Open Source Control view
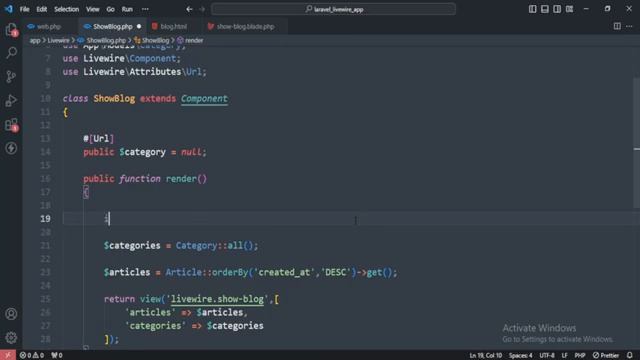This screenshot has height=360, width=640. tap(11, 77)
